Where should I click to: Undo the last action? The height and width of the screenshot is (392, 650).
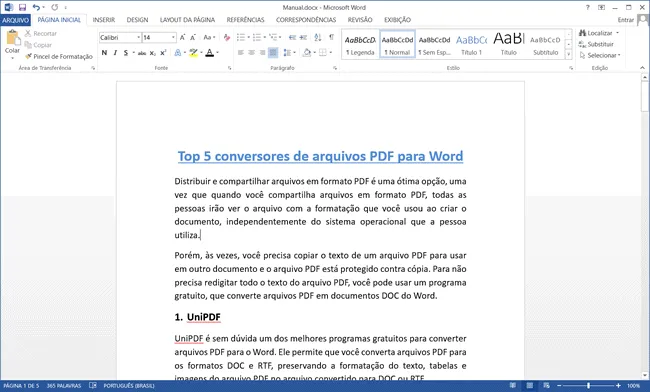(x=36, y=7)
